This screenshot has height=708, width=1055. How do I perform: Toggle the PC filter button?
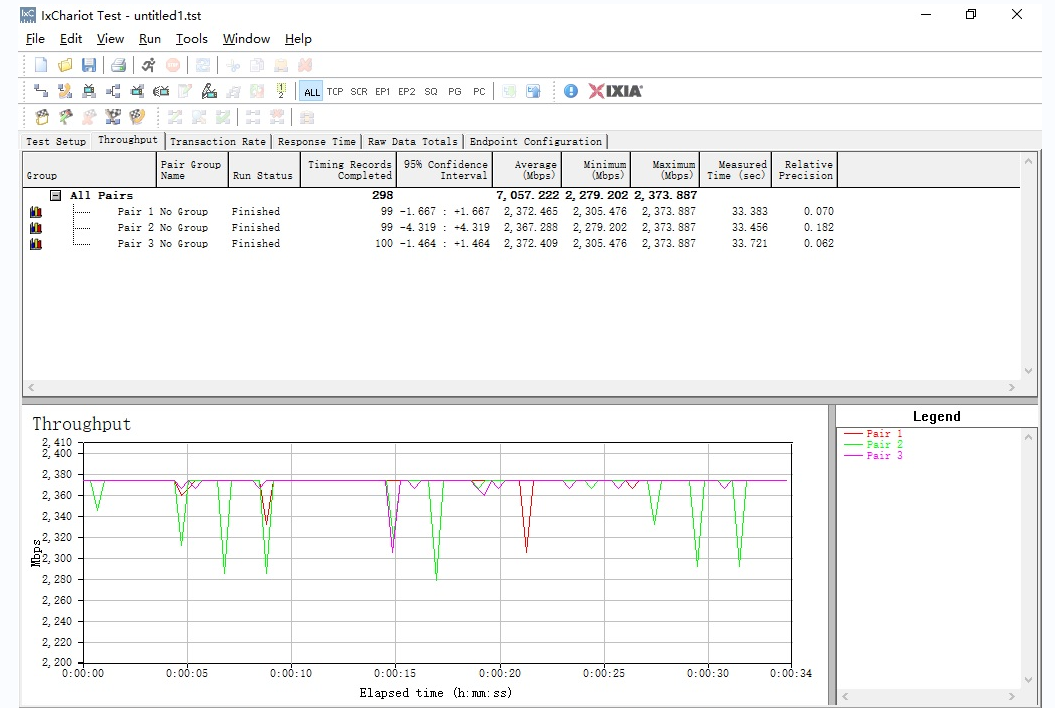[x=479, y=92]
